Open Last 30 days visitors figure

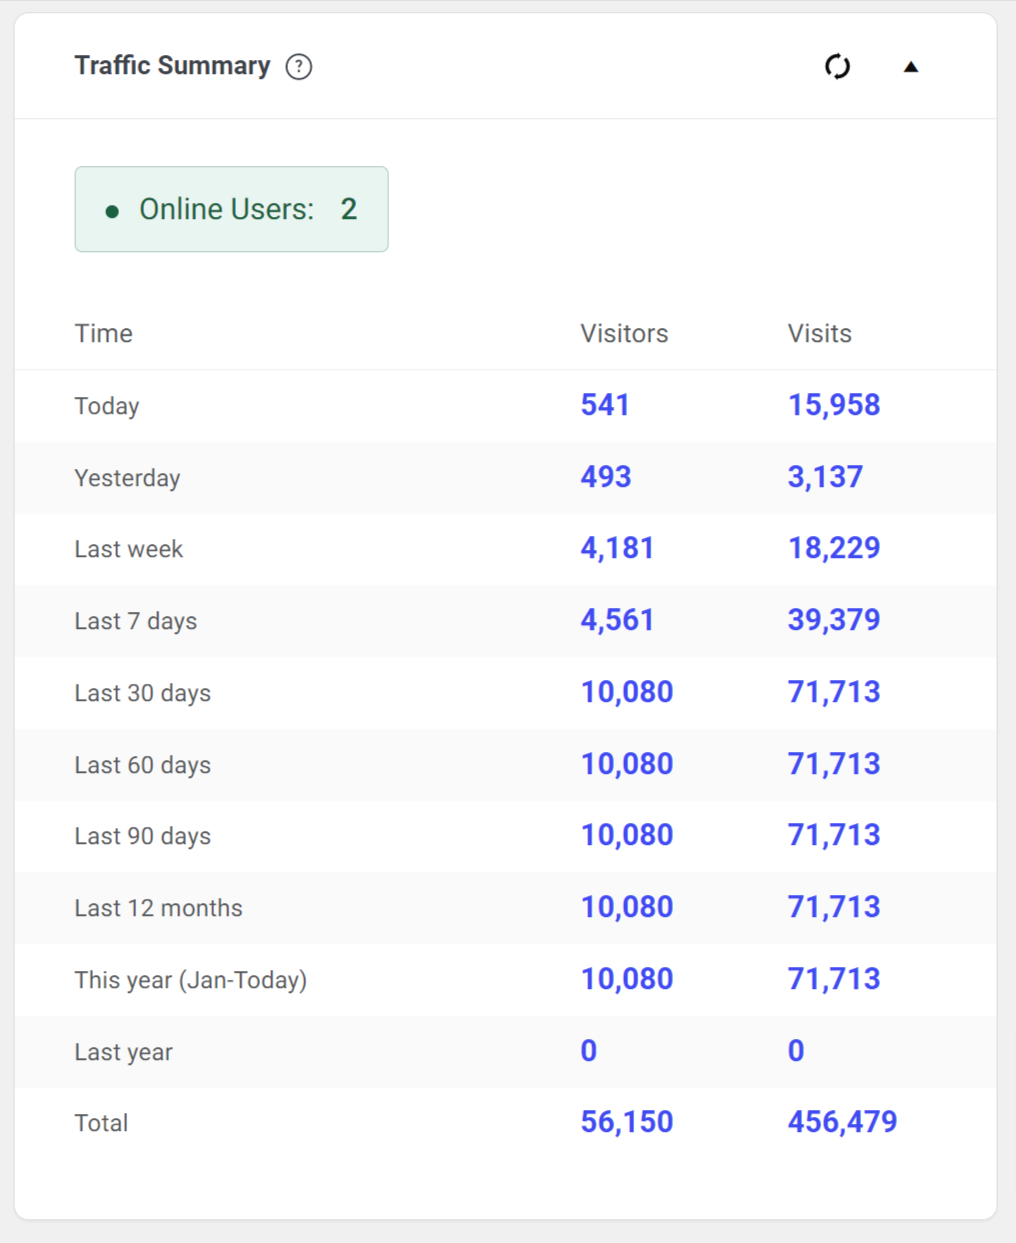coord(627,692)
